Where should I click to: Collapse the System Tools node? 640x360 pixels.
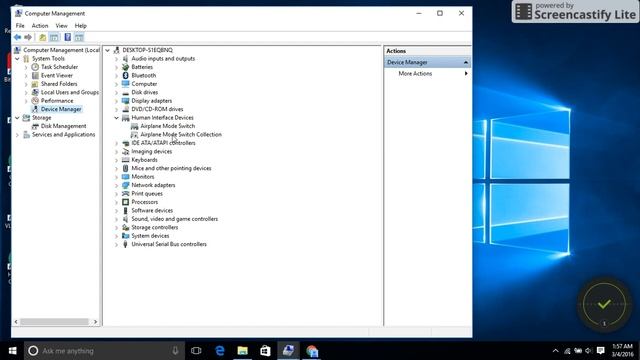coord(18,59)
